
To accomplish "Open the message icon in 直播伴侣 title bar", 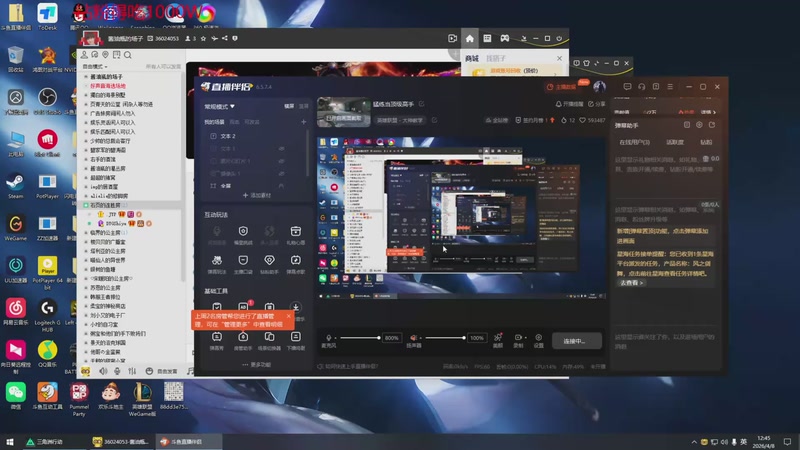I will click(627, 87).
